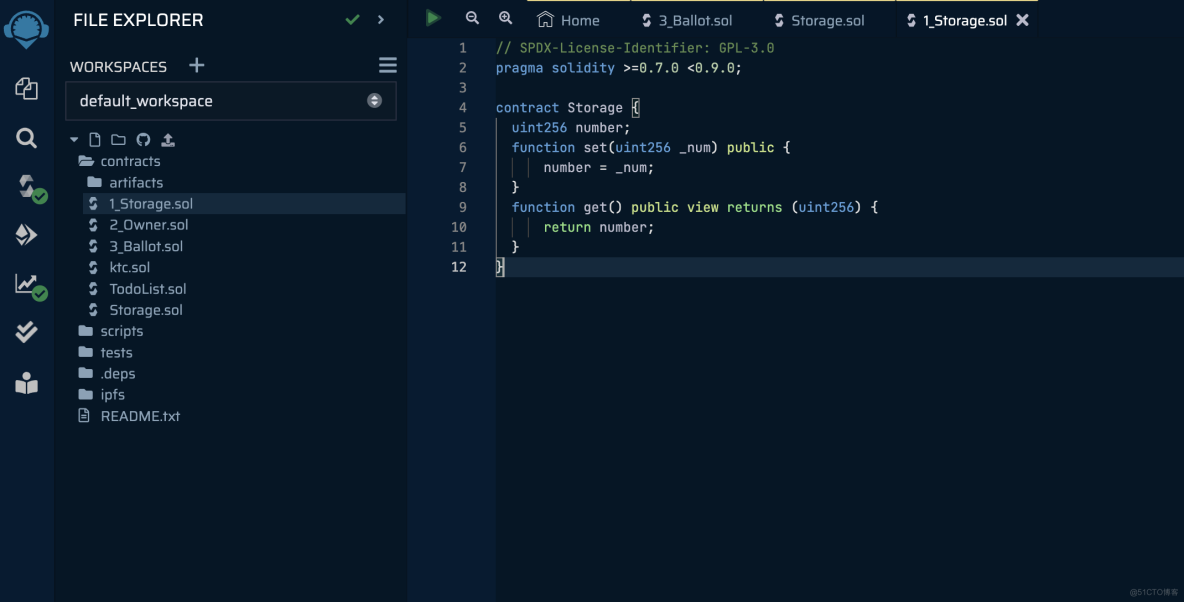Viewport: 1184px width, 602px height.
Task: Click the 'function set' line
Action: pos(651,147)
